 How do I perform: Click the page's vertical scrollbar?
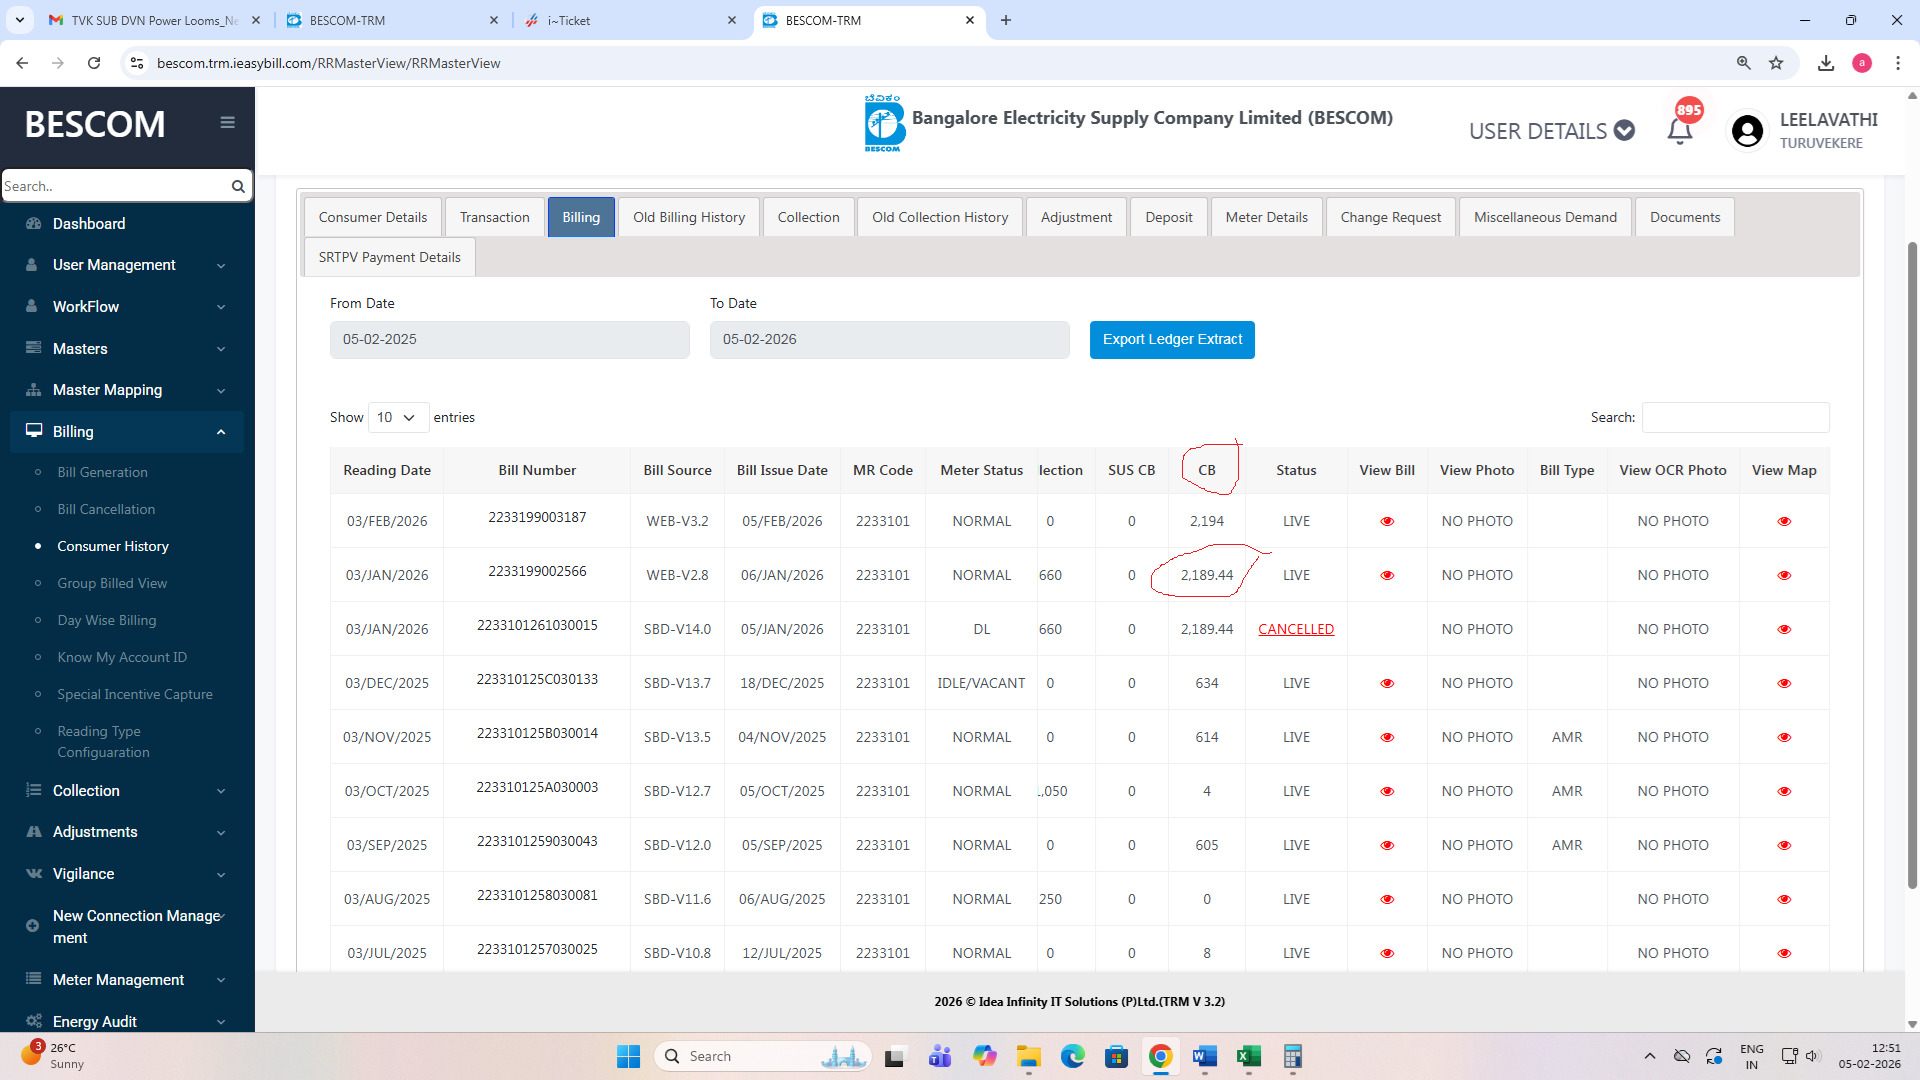(x=1912, y=560)
